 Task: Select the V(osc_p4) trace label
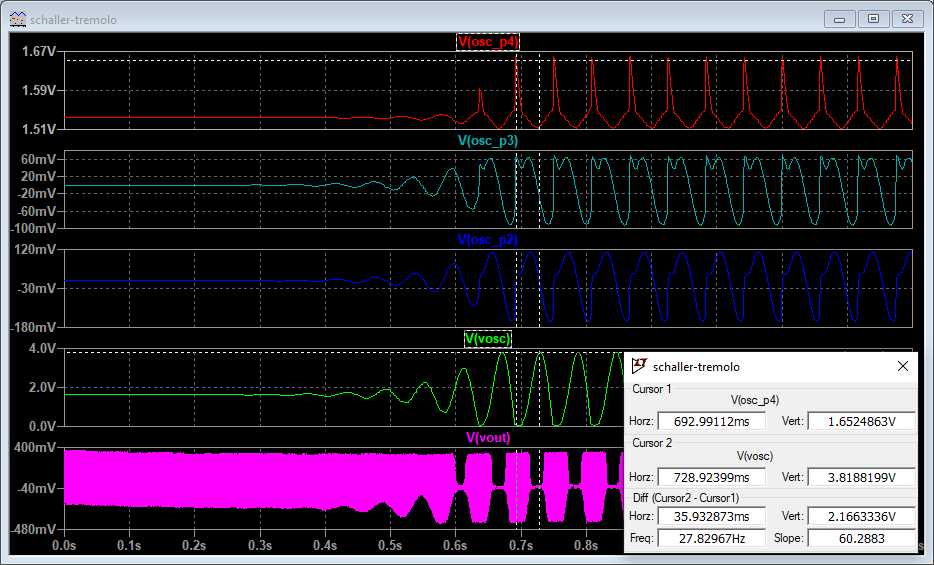[x=487, y=42]
